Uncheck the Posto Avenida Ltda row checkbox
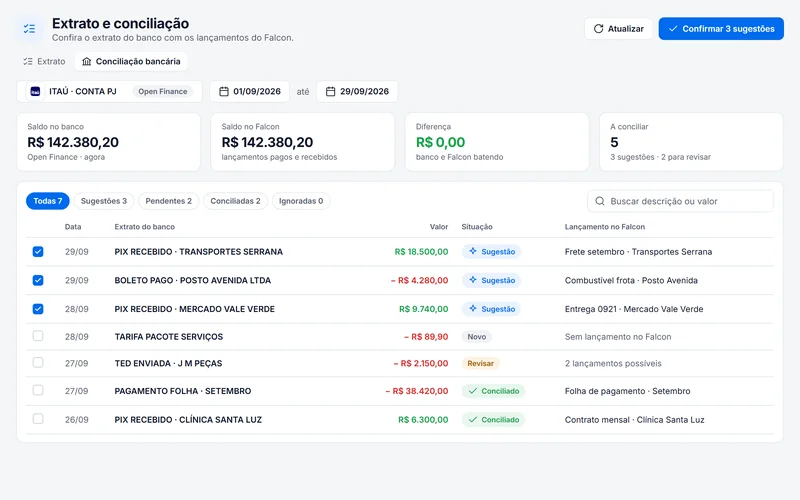This screenshot has width=800, height=500. (38, 280)
